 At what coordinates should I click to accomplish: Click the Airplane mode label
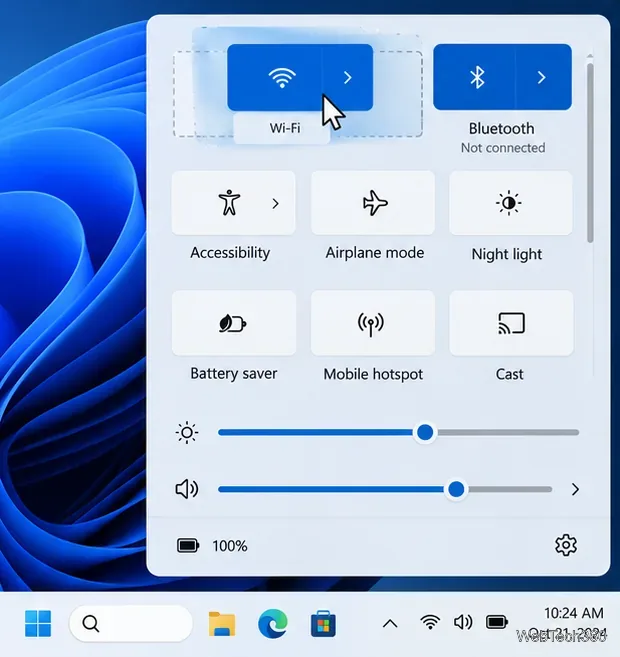coord(375,253)
